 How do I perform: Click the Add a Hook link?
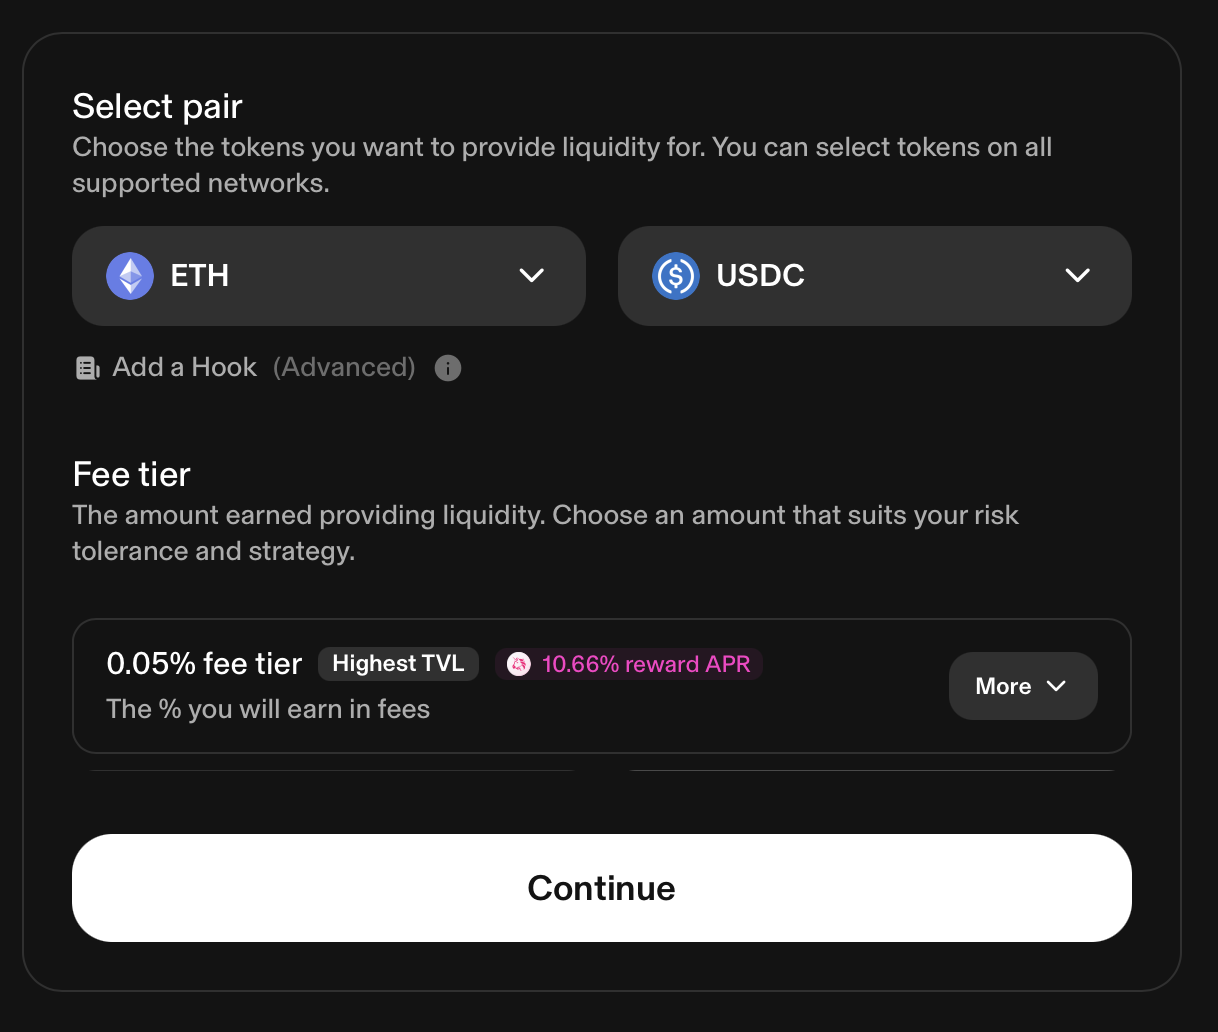(x=185, y=367)
